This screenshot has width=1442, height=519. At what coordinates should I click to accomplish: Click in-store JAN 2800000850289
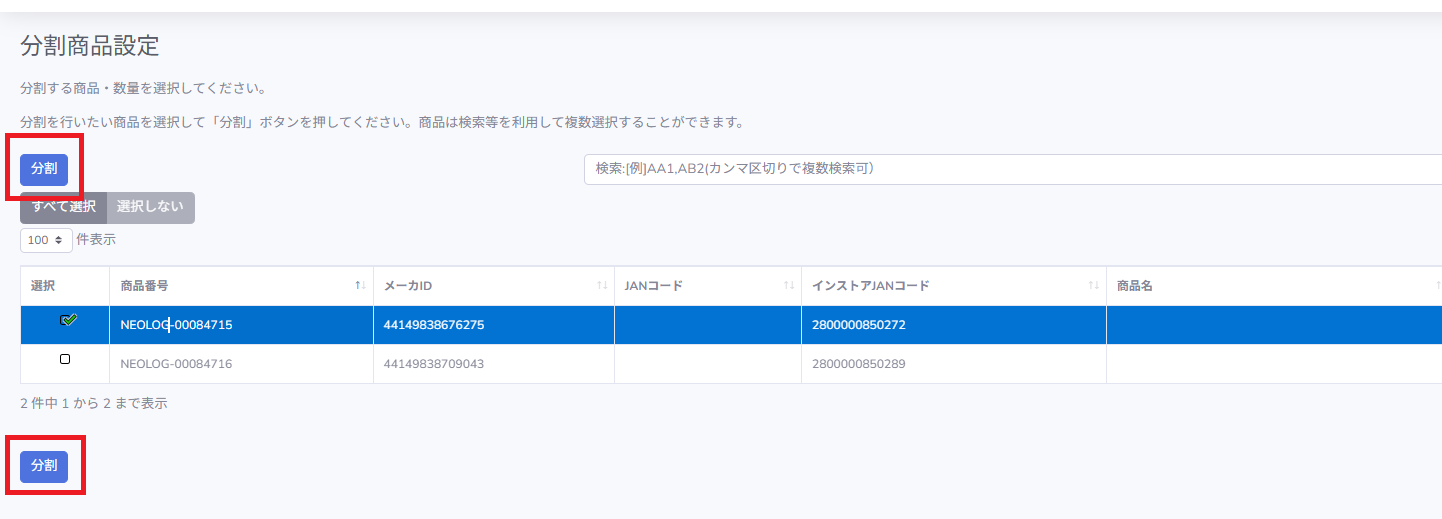[x=859, y=364]
